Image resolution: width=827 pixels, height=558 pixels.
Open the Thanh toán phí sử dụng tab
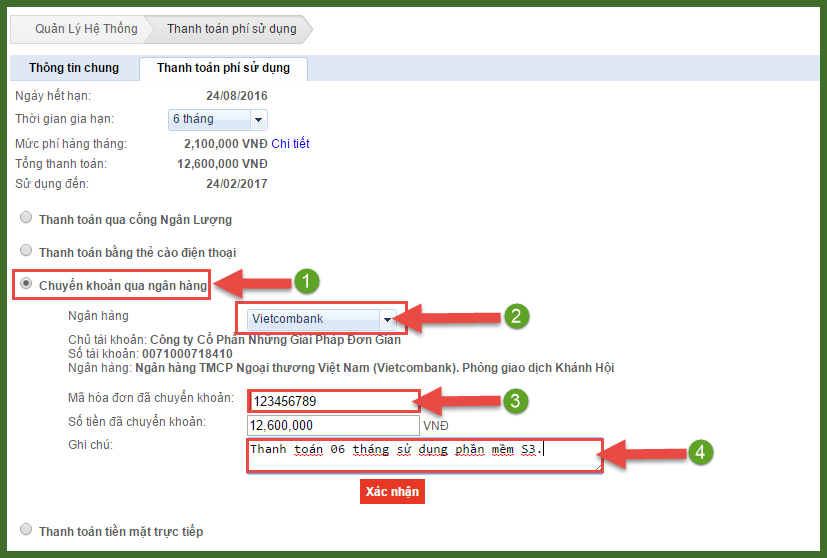tap(223, 68)
